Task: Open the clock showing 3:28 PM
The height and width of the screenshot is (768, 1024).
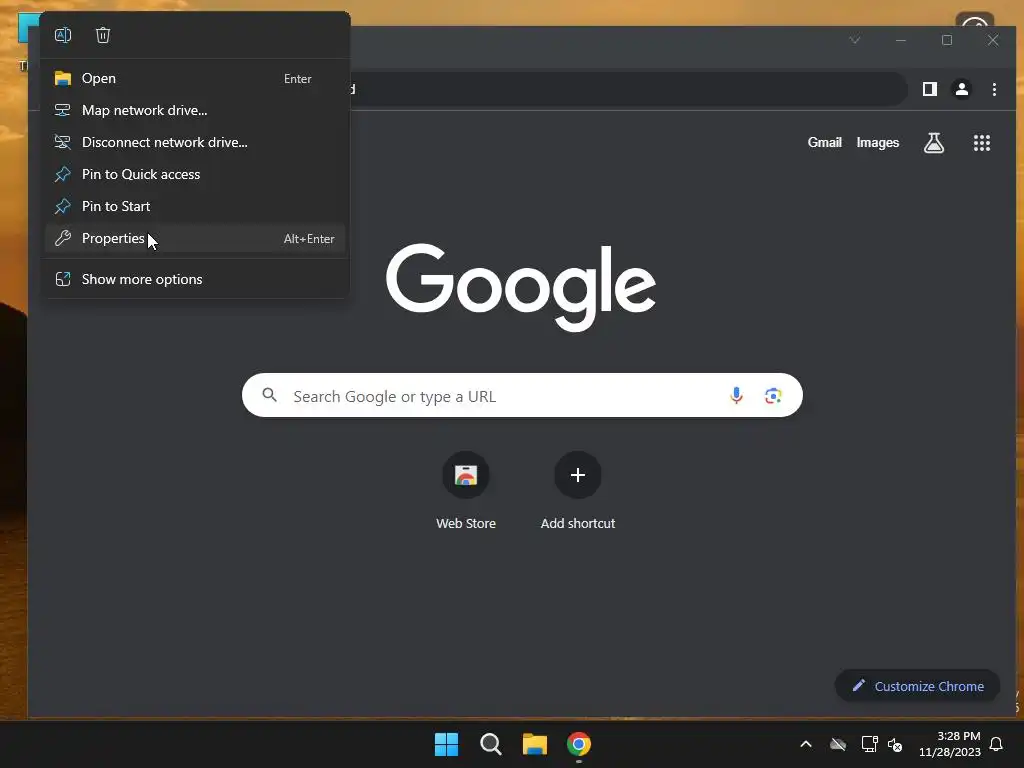Action: [x=950, y=744]
